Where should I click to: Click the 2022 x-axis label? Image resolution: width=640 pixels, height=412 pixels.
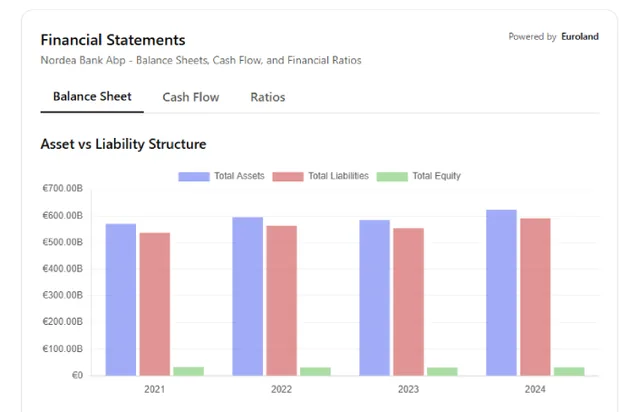[282, 389]
